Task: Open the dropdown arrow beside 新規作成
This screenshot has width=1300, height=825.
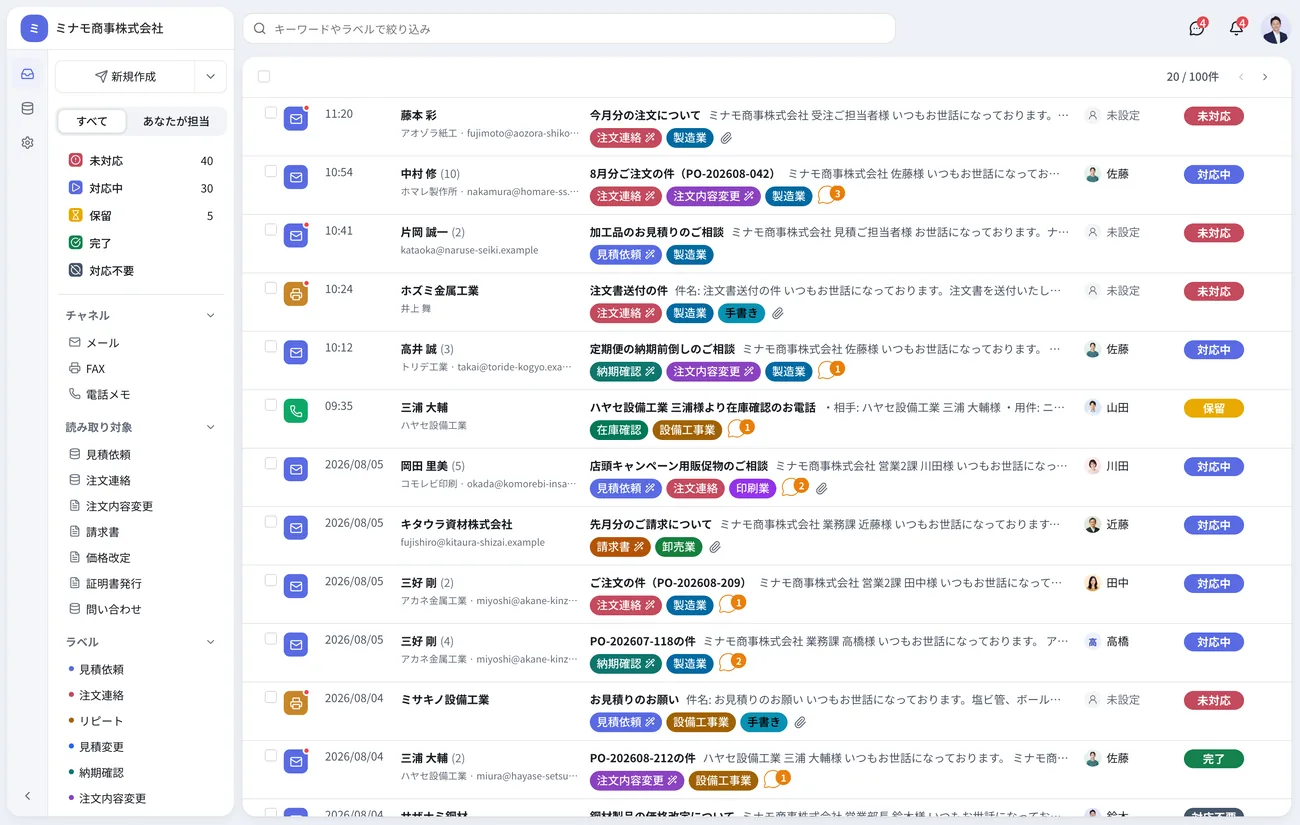Action: (210, 77)
